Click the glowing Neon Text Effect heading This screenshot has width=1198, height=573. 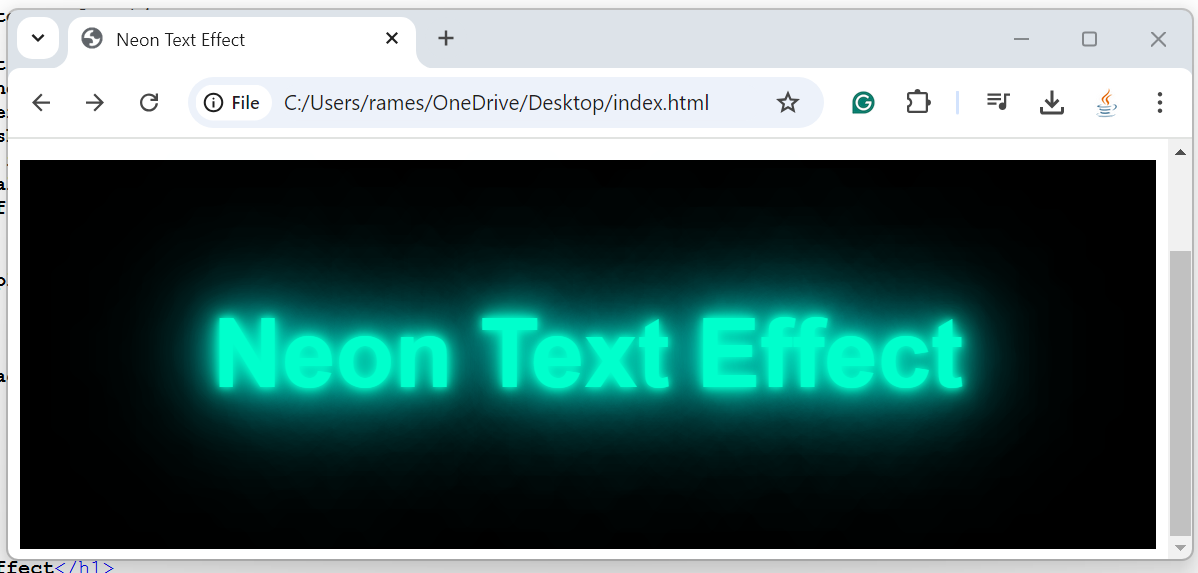point(588,354)
